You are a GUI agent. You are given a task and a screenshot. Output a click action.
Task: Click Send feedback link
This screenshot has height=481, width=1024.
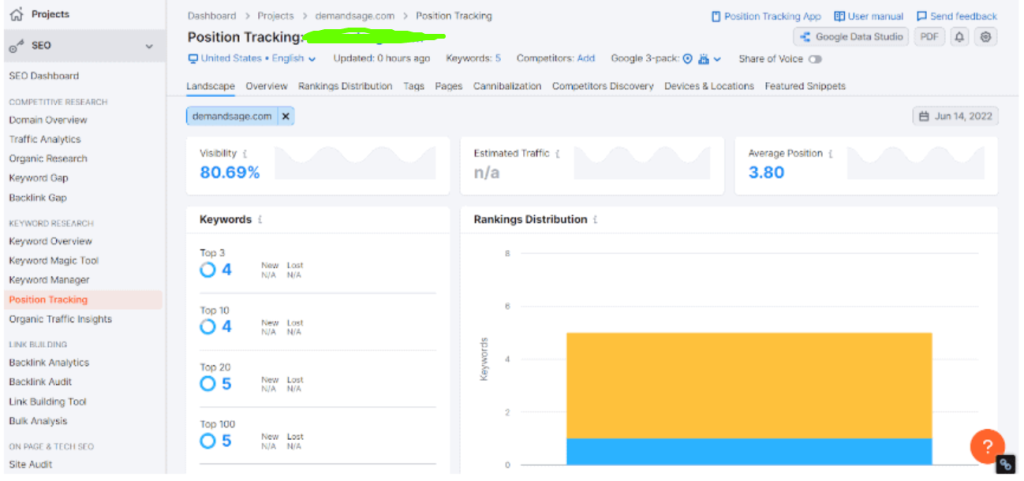pyautogui.click(x=957, y=16)
